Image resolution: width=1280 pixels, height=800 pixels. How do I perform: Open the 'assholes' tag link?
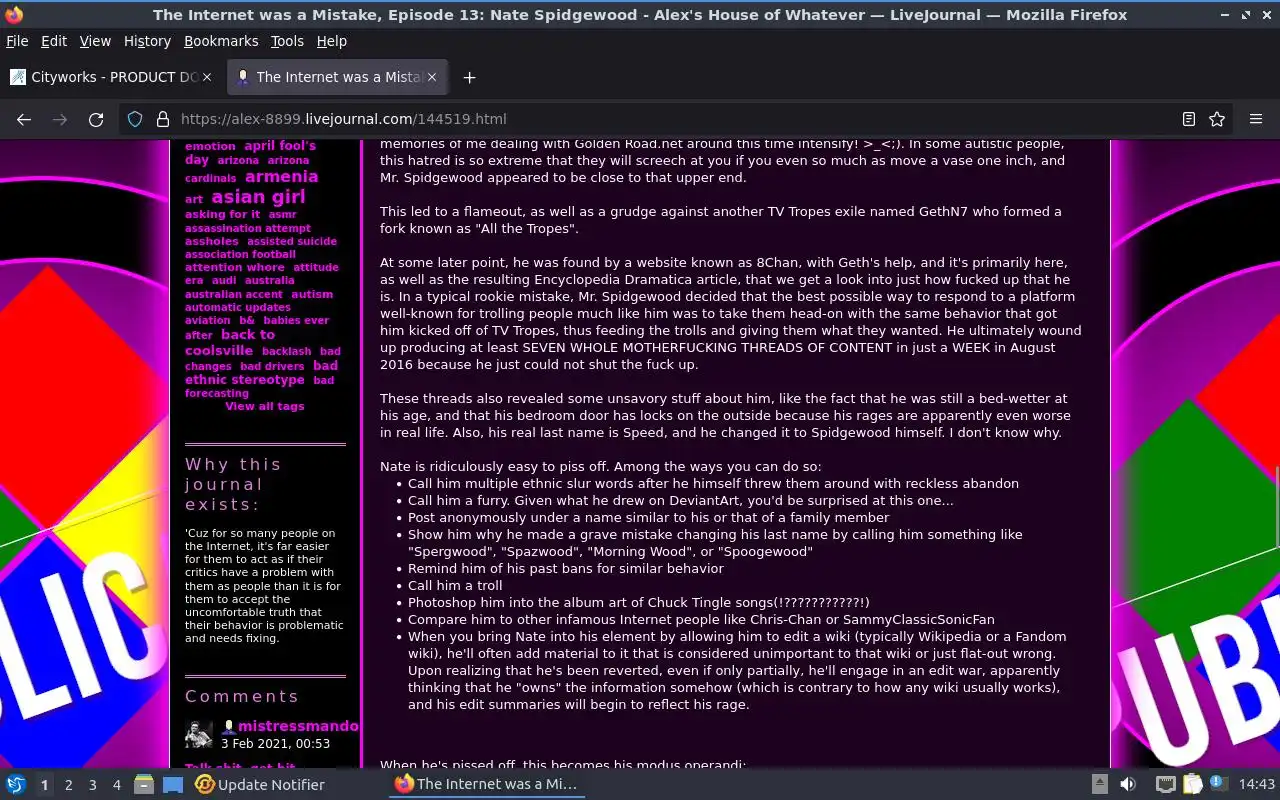(211, 241)
